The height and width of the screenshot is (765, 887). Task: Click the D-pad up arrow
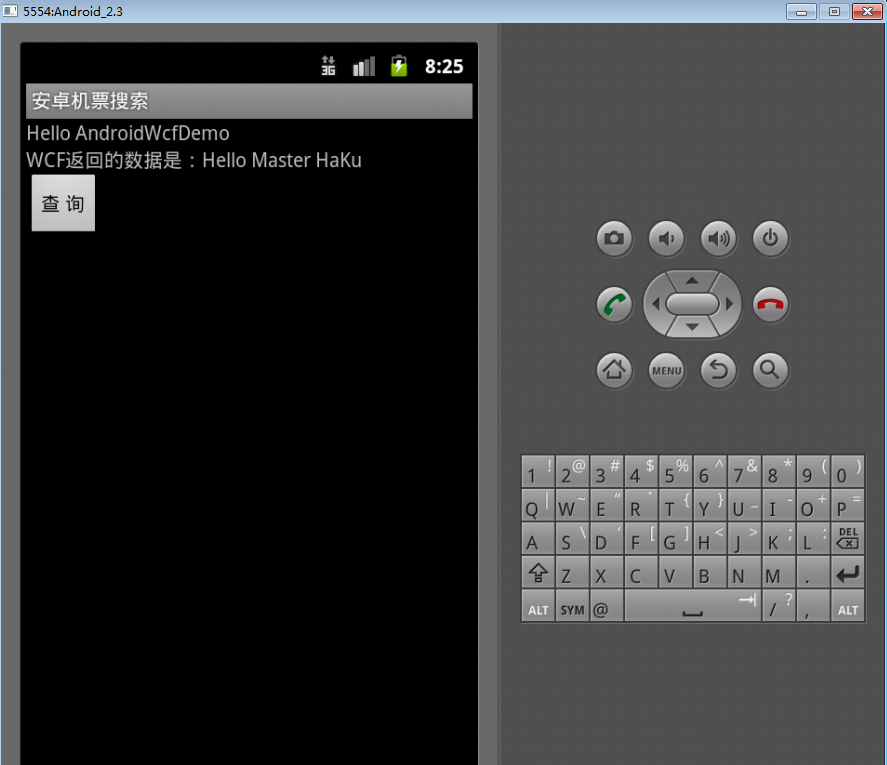pyautogui.click(x=692, y=280)
